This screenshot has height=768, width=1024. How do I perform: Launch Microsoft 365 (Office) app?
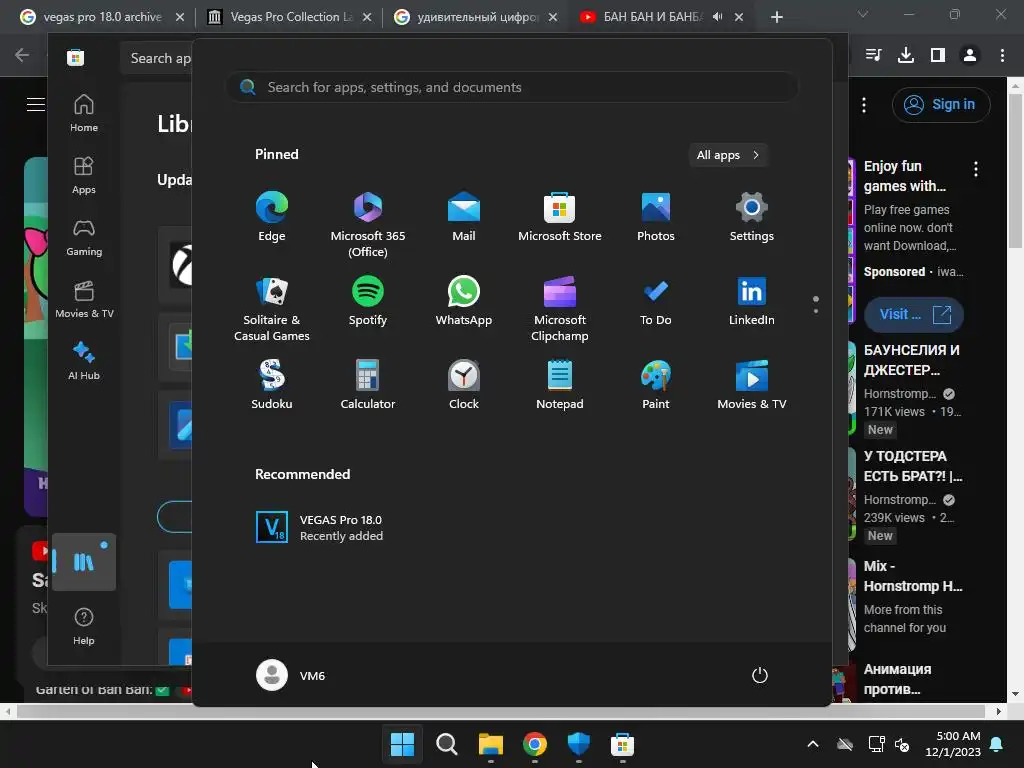368,225
